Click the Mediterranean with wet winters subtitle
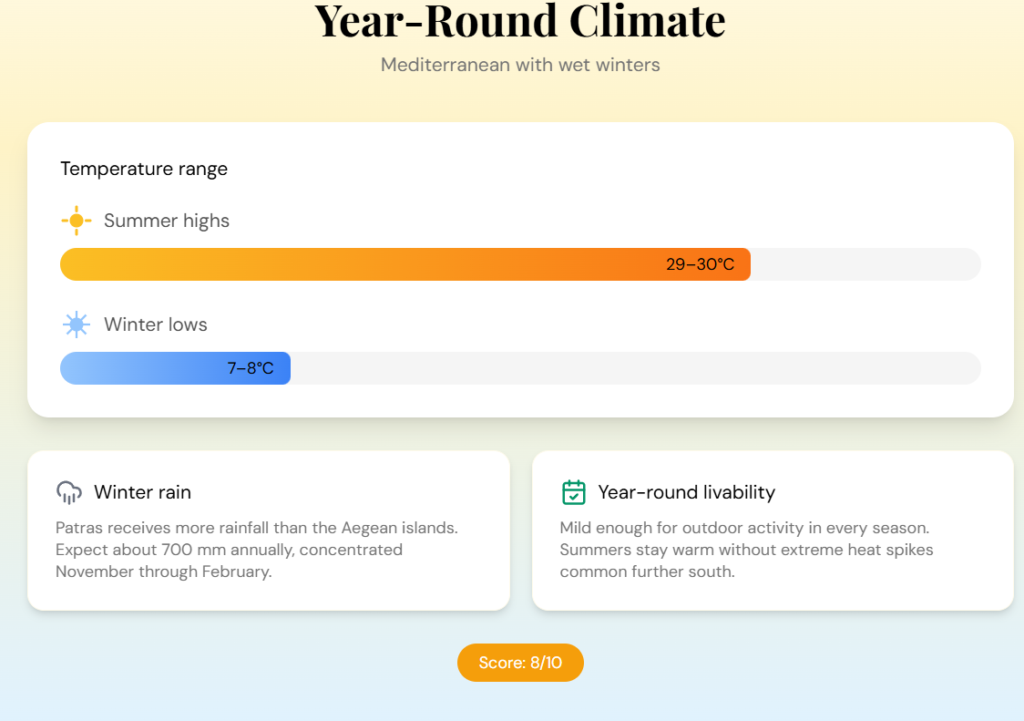1024x721 pixels. [520, 65]
